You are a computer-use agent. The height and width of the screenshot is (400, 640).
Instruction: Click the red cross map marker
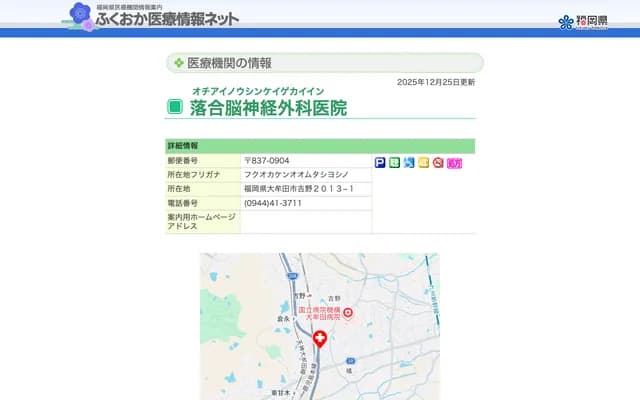[320, 340]
